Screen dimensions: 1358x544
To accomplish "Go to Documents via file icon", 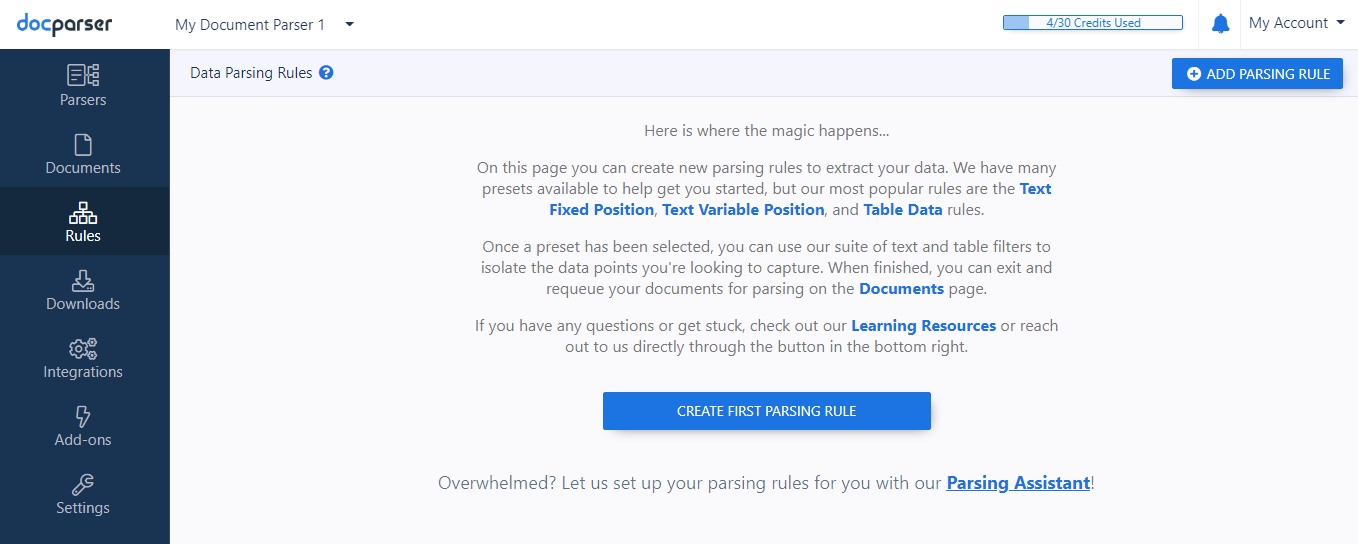I will click(x=83, y=144).
